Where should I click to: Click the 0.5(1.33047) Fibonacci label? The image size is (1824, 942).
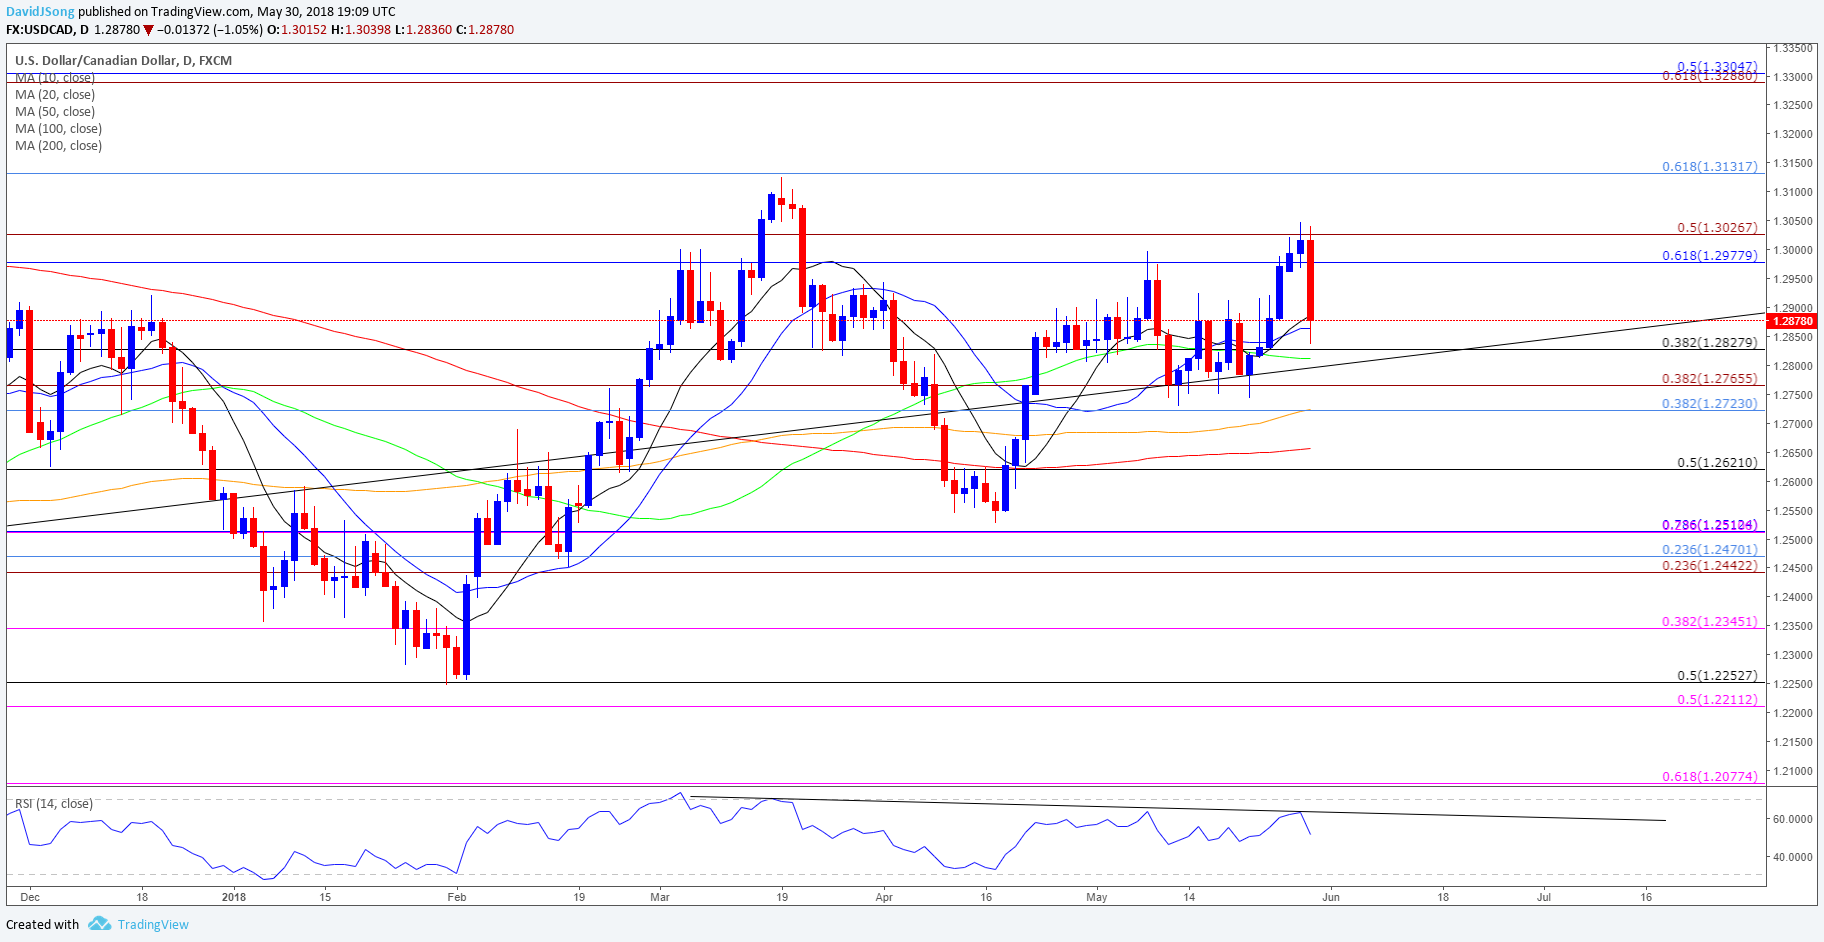pyautogui.click(x=1717, y=67)
